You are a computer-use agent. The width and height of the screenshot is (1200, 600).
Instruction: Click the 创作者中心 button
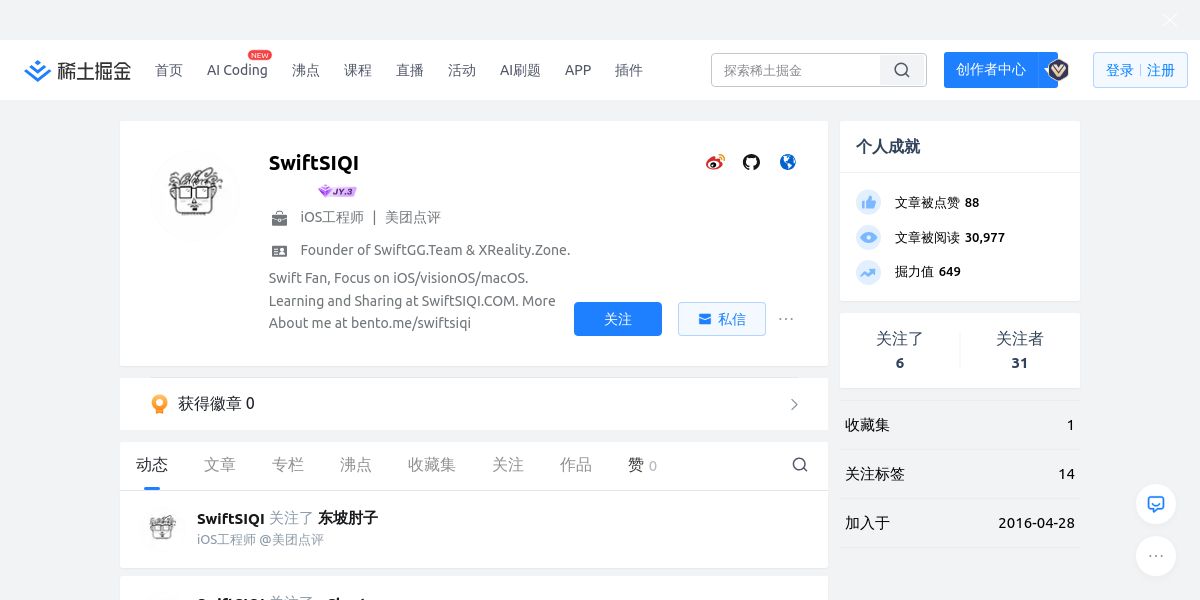pos(991,70)
